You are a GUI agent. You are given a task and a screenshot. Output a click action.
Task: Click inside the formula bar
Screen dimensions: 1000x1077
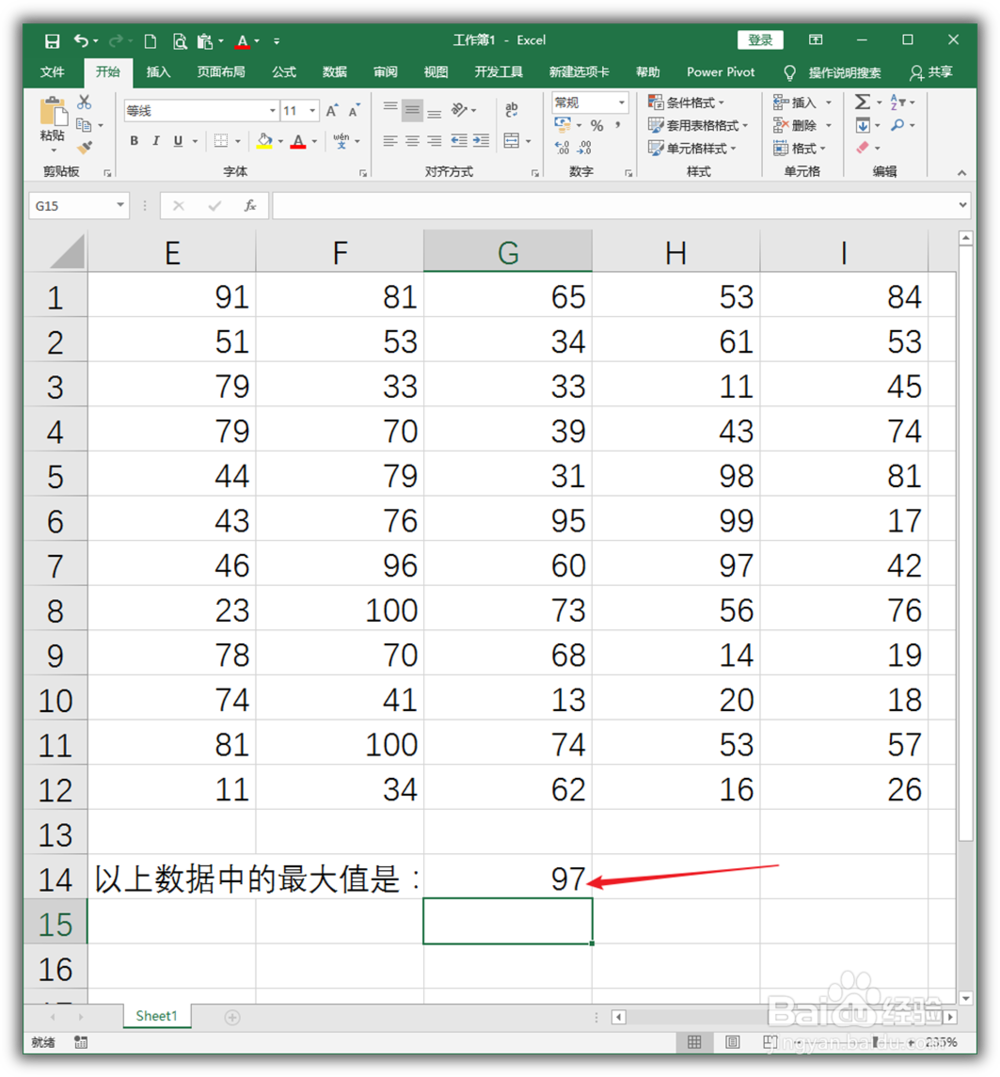click(600, 205)
